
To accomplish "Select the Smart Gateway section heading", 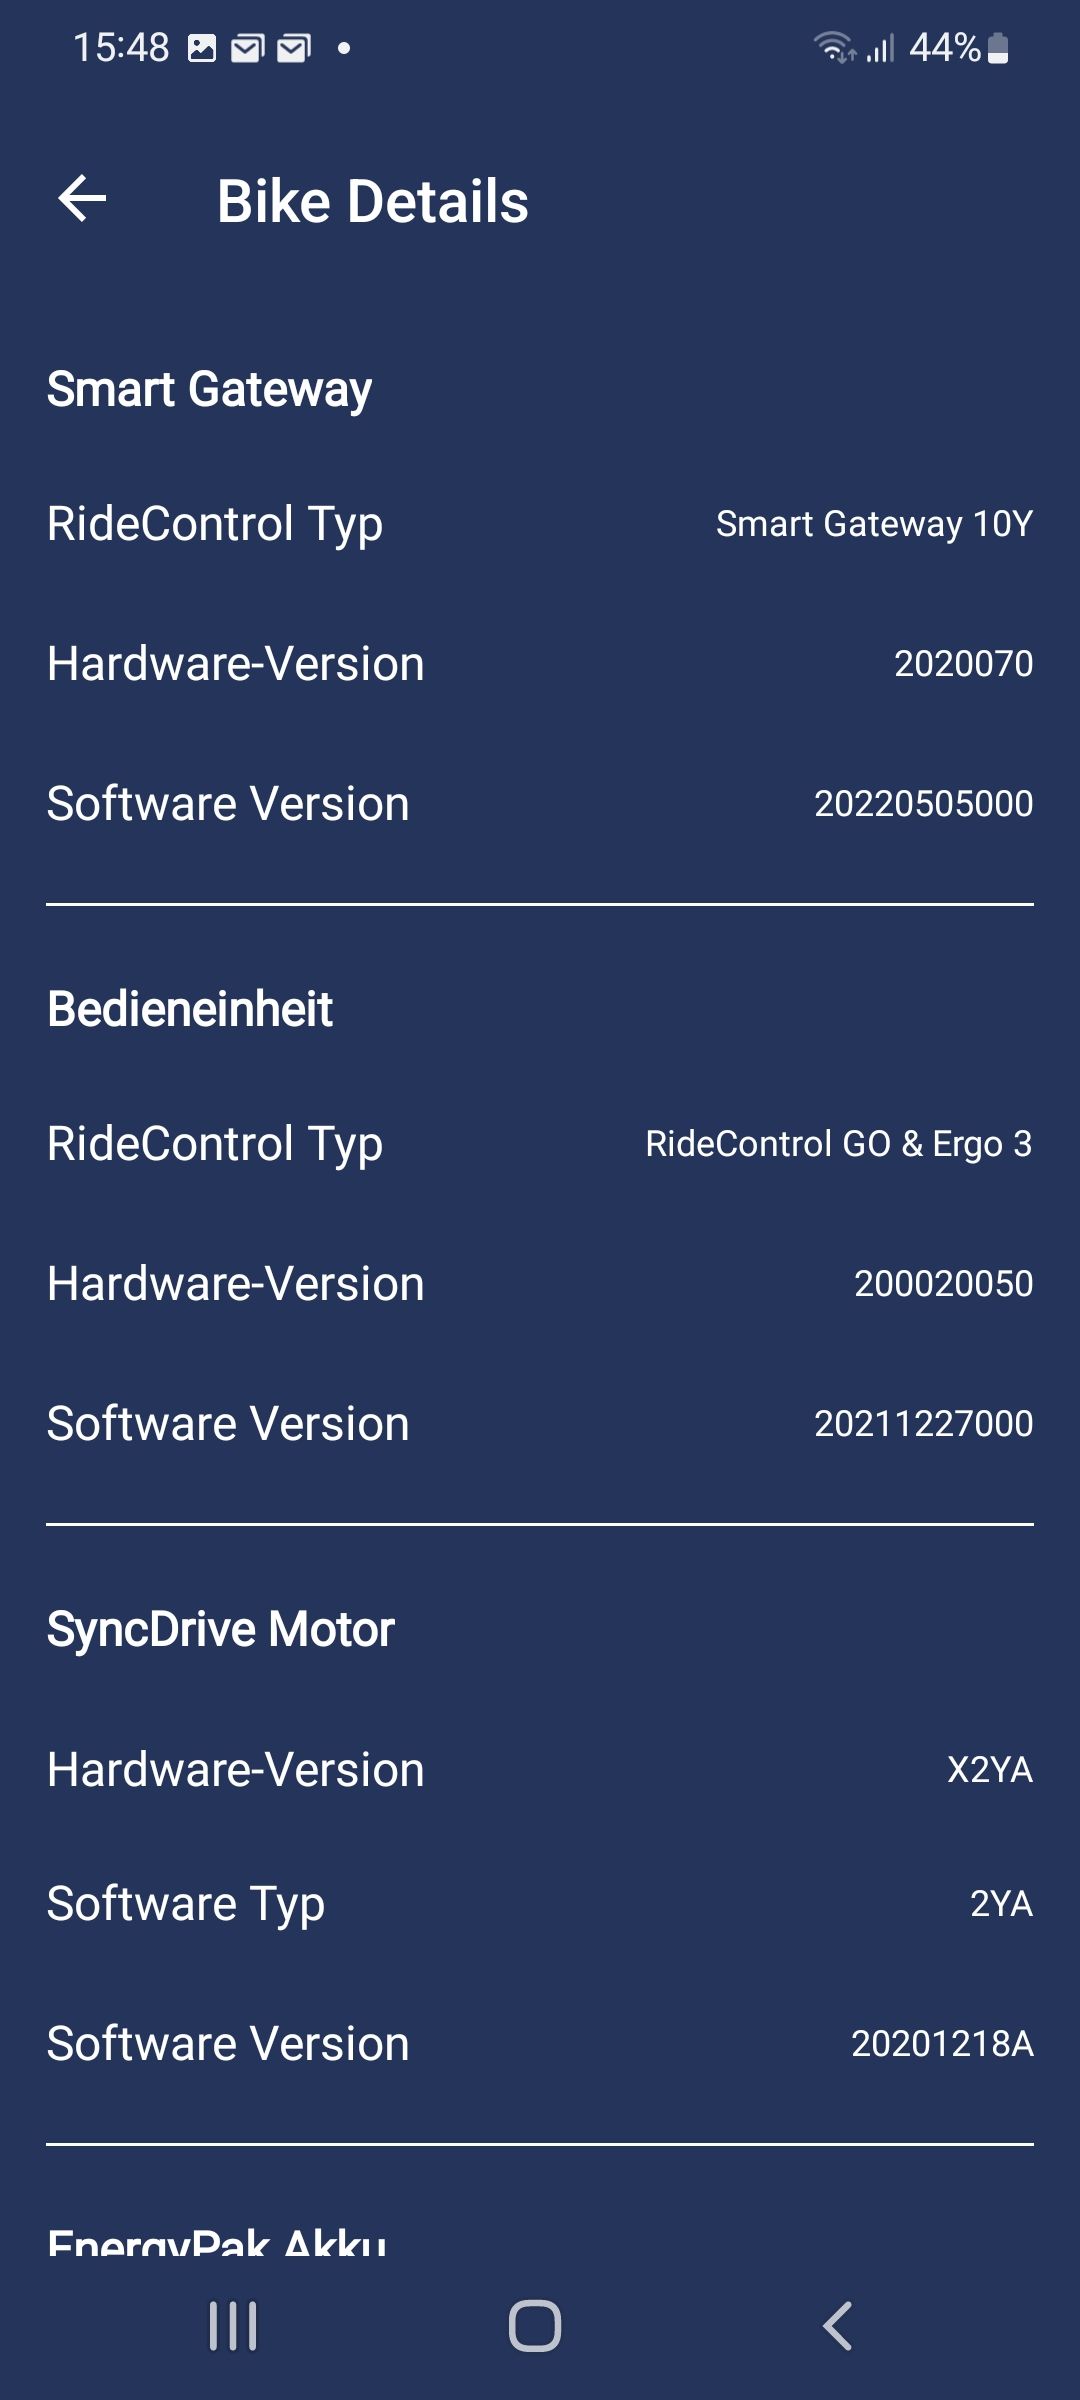I will pos(209,389).
